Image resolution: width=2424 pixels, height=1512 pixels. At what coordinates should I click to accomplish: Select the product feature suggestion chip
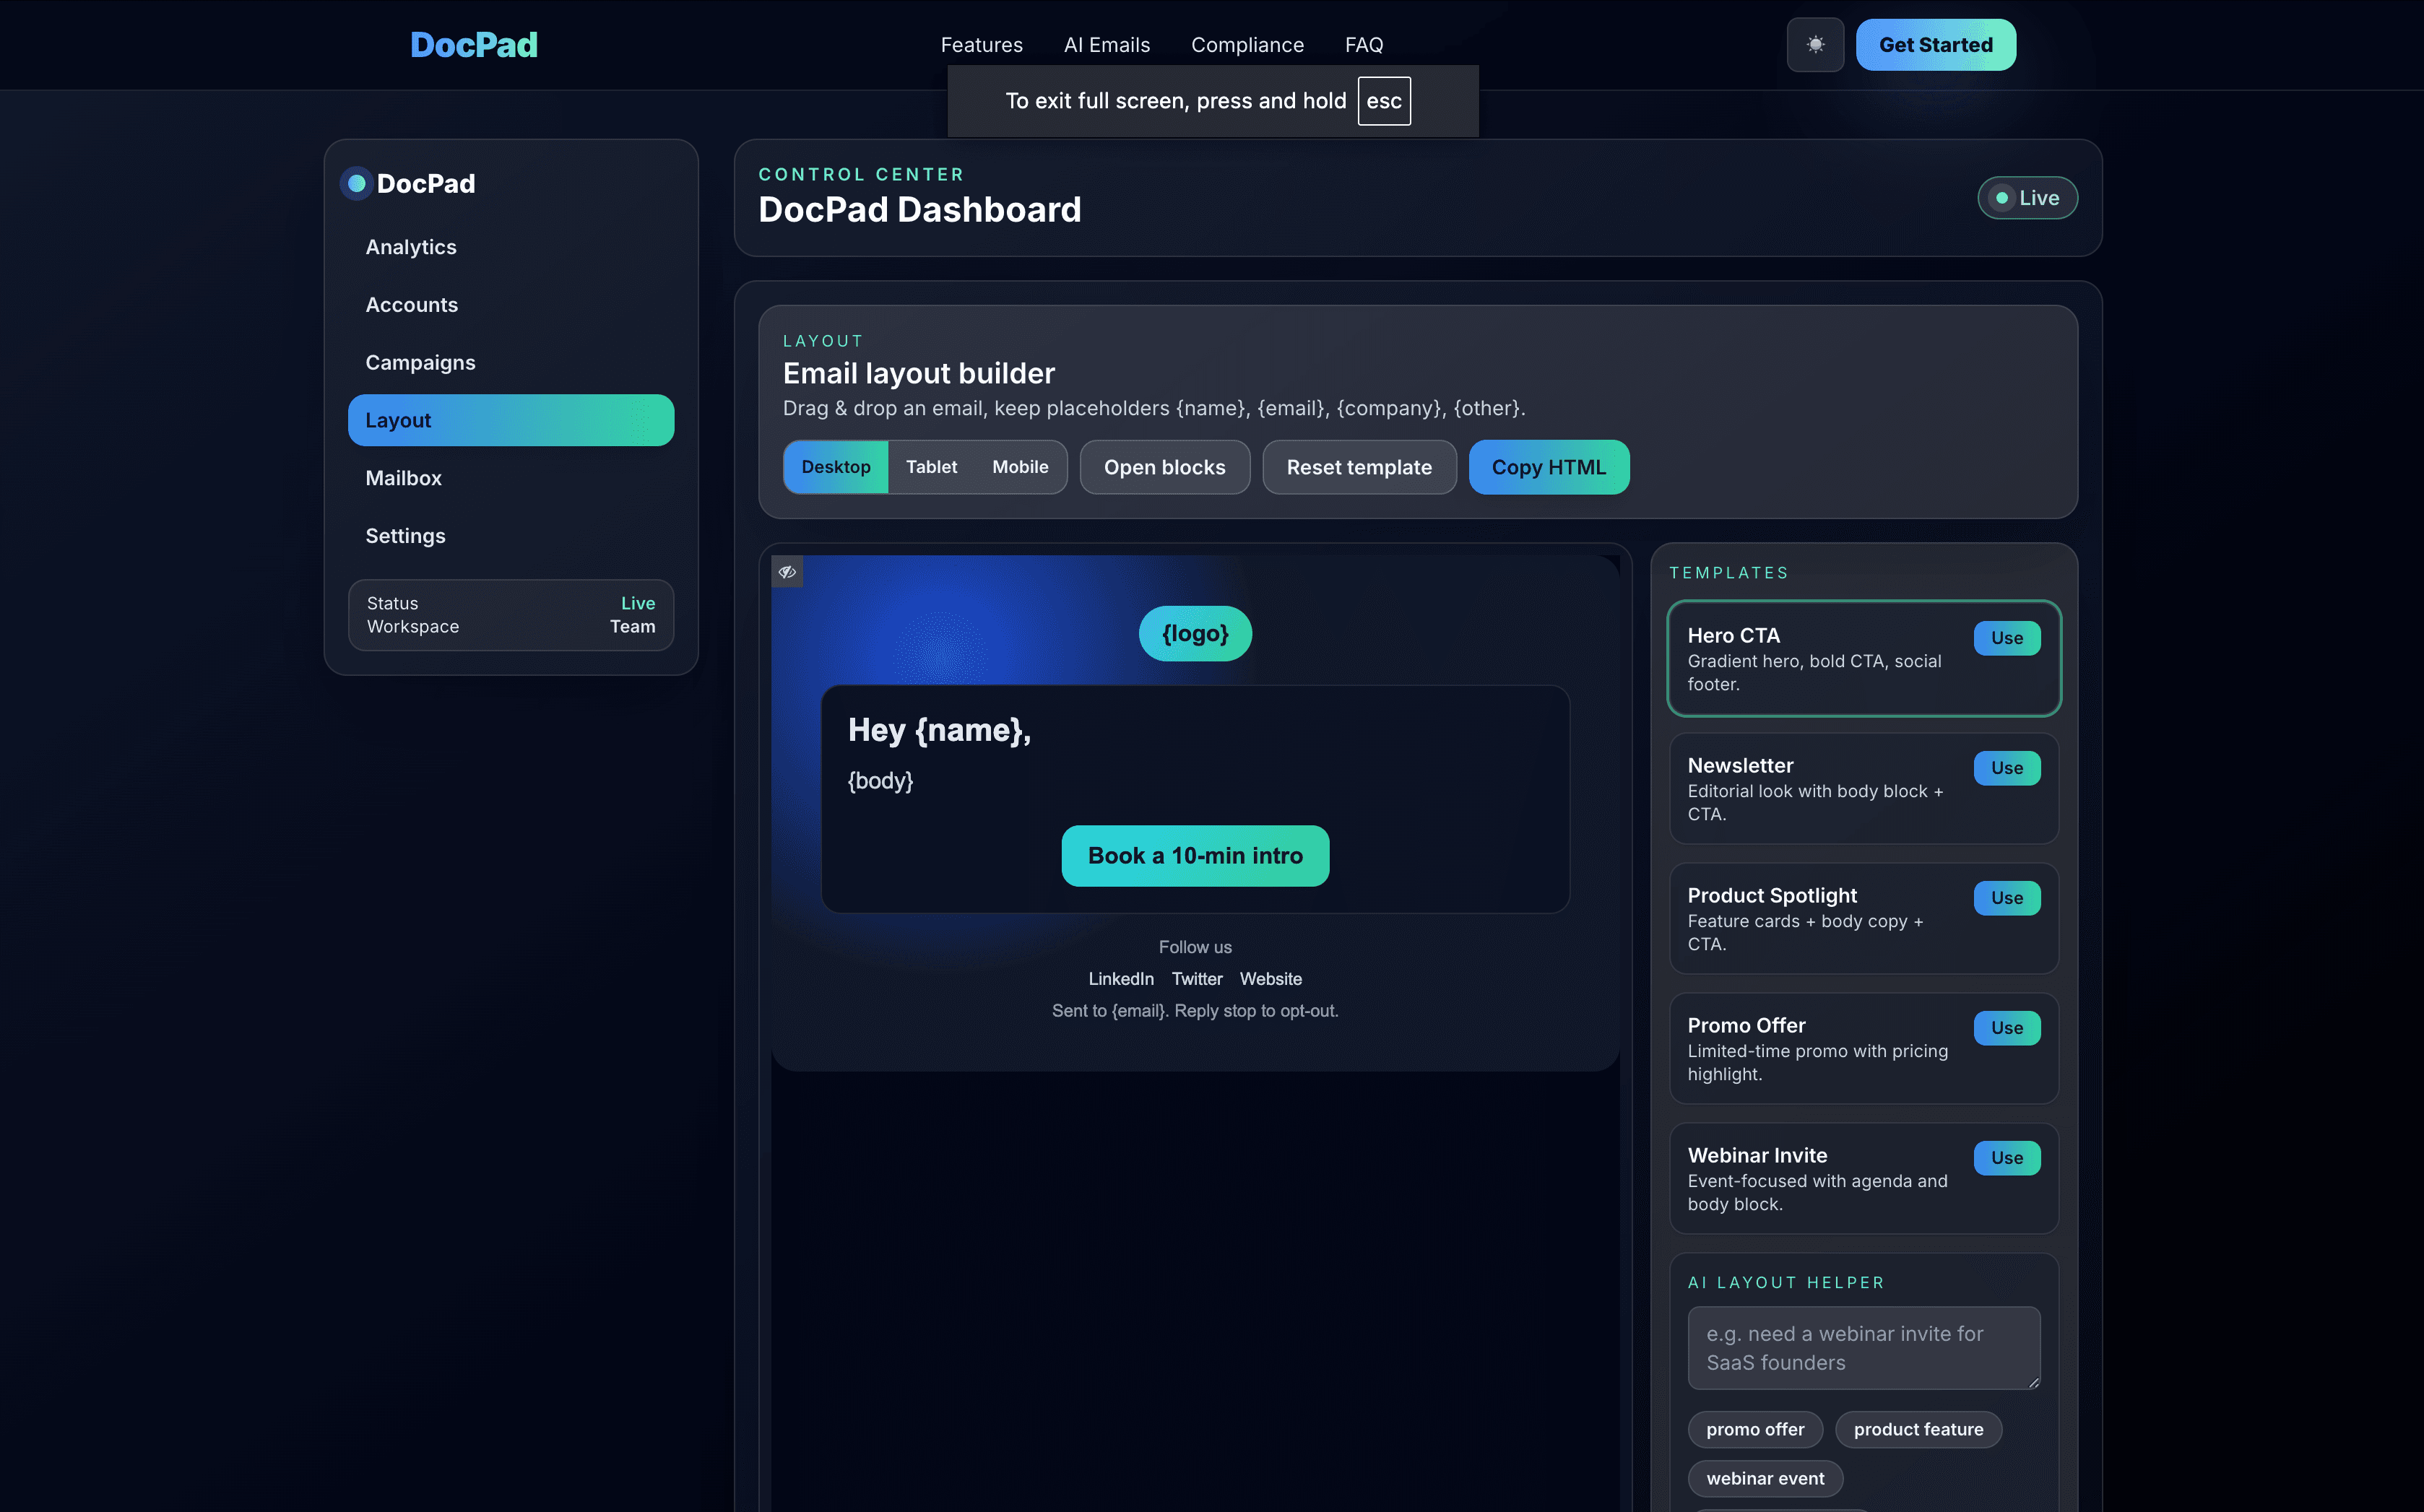click(1918, 1430)
